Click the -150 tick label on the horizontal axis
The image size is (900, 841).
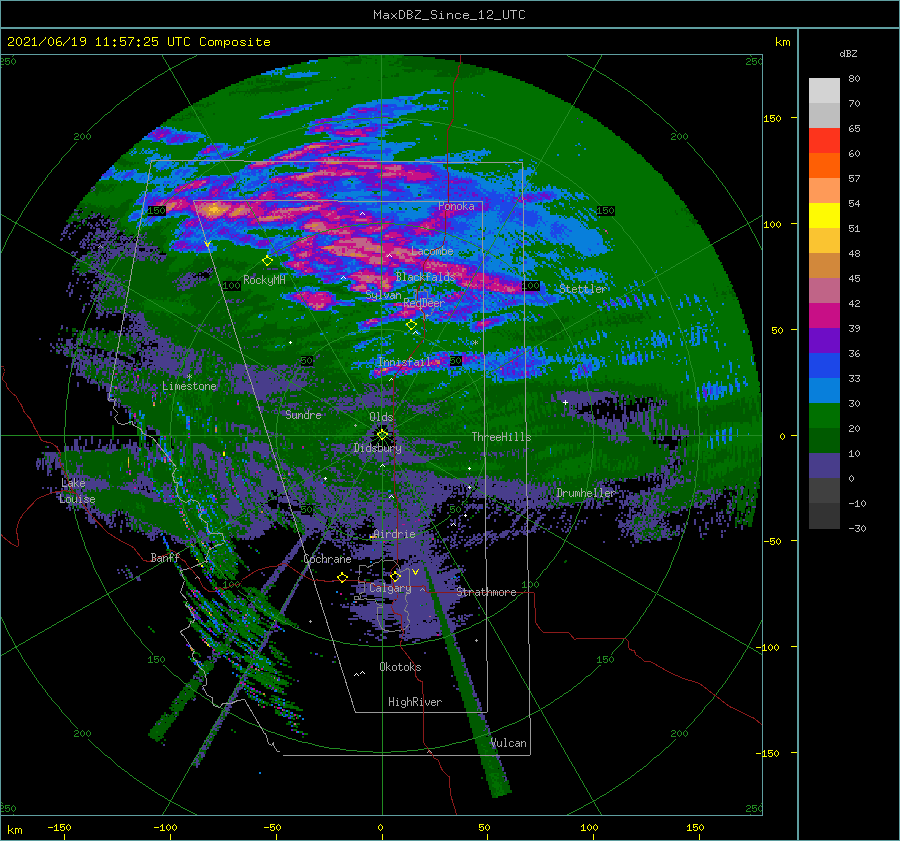click(59, 827)
